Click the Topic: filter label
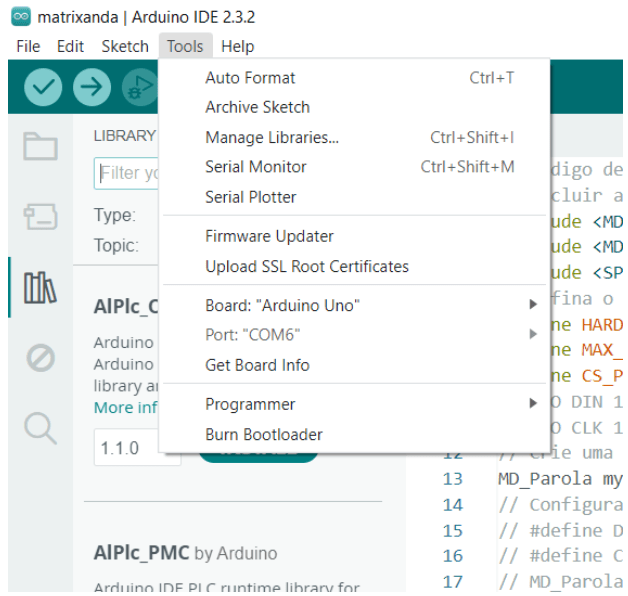Screen dimensions: 628x596 tap(116, 245)
